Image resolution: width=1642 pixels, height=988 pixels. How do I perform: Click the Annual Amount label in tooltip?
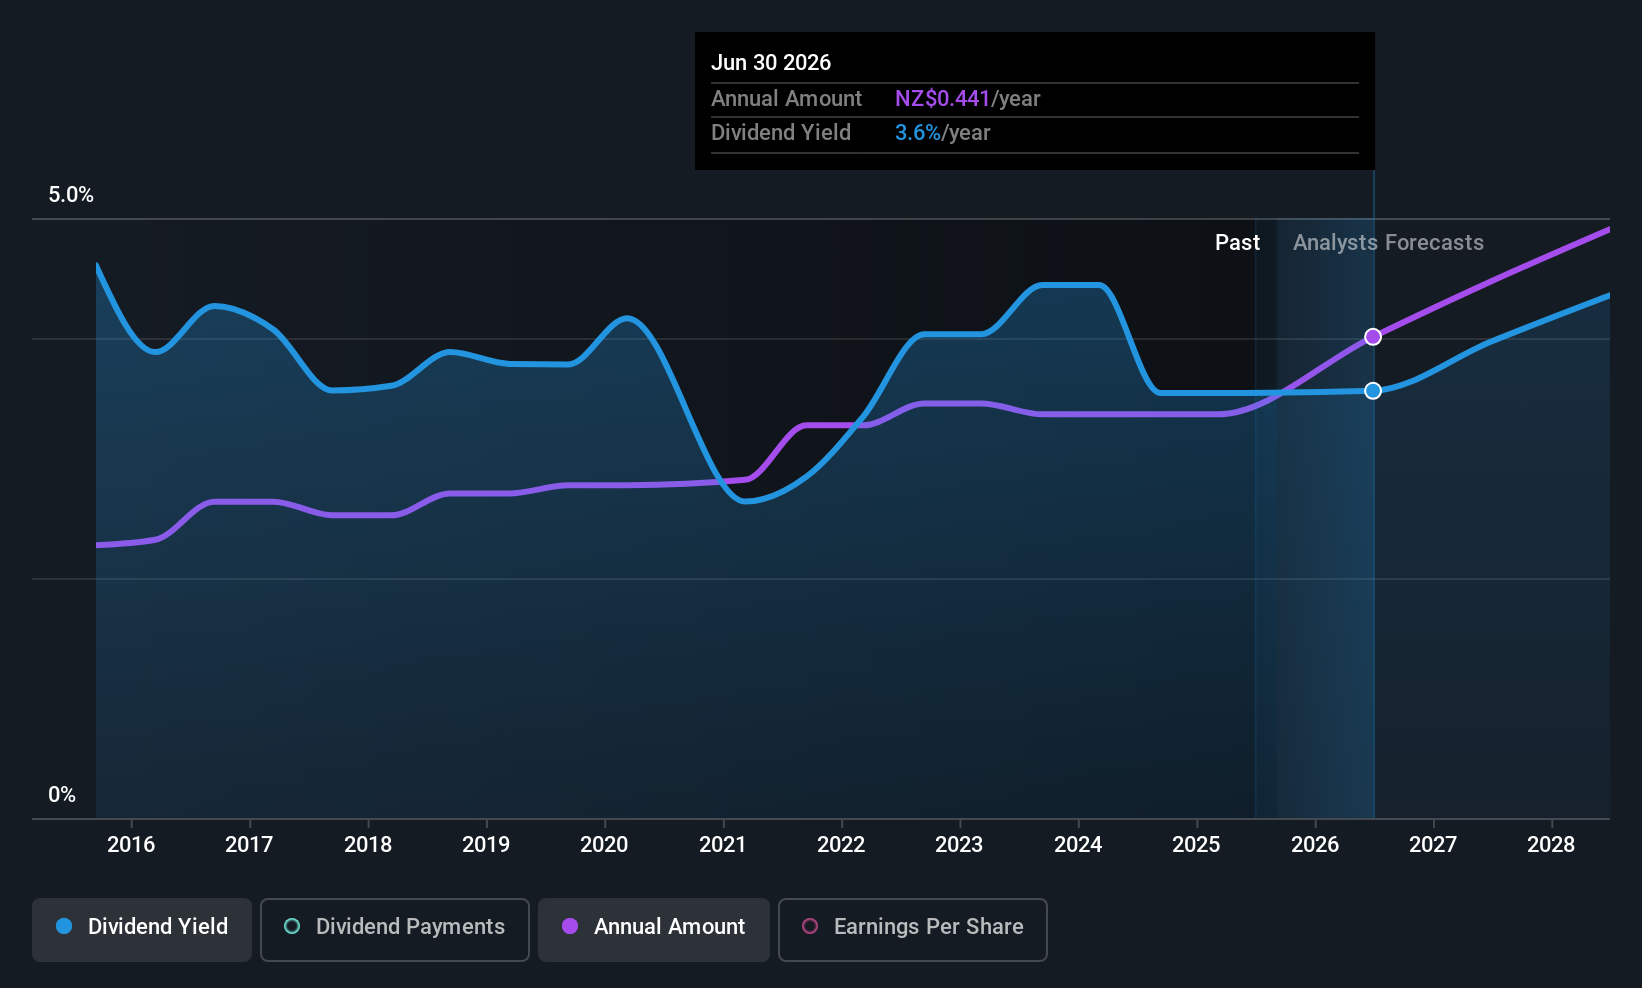click(x=786, y=99)
